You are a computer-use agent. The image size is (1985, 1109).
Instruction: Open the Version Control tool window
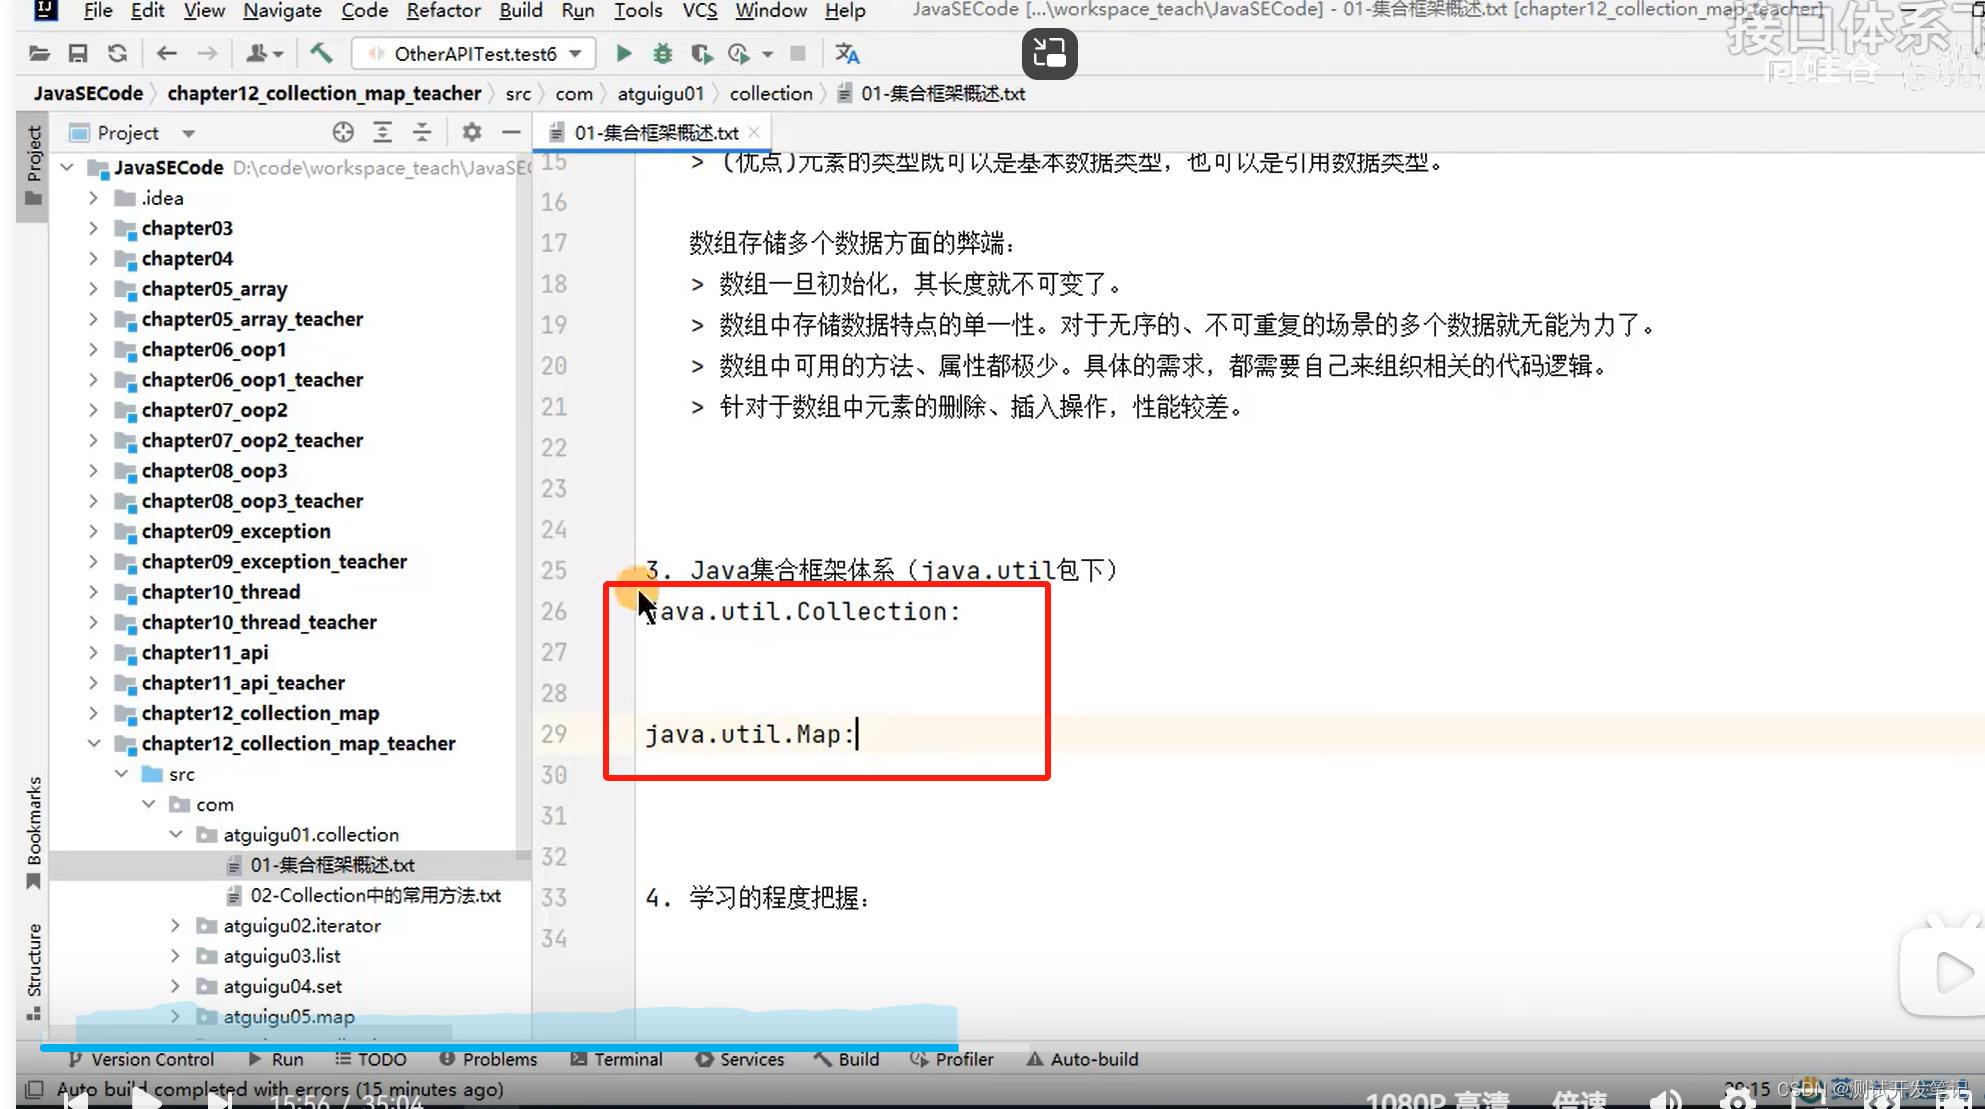pos(141,1059)
